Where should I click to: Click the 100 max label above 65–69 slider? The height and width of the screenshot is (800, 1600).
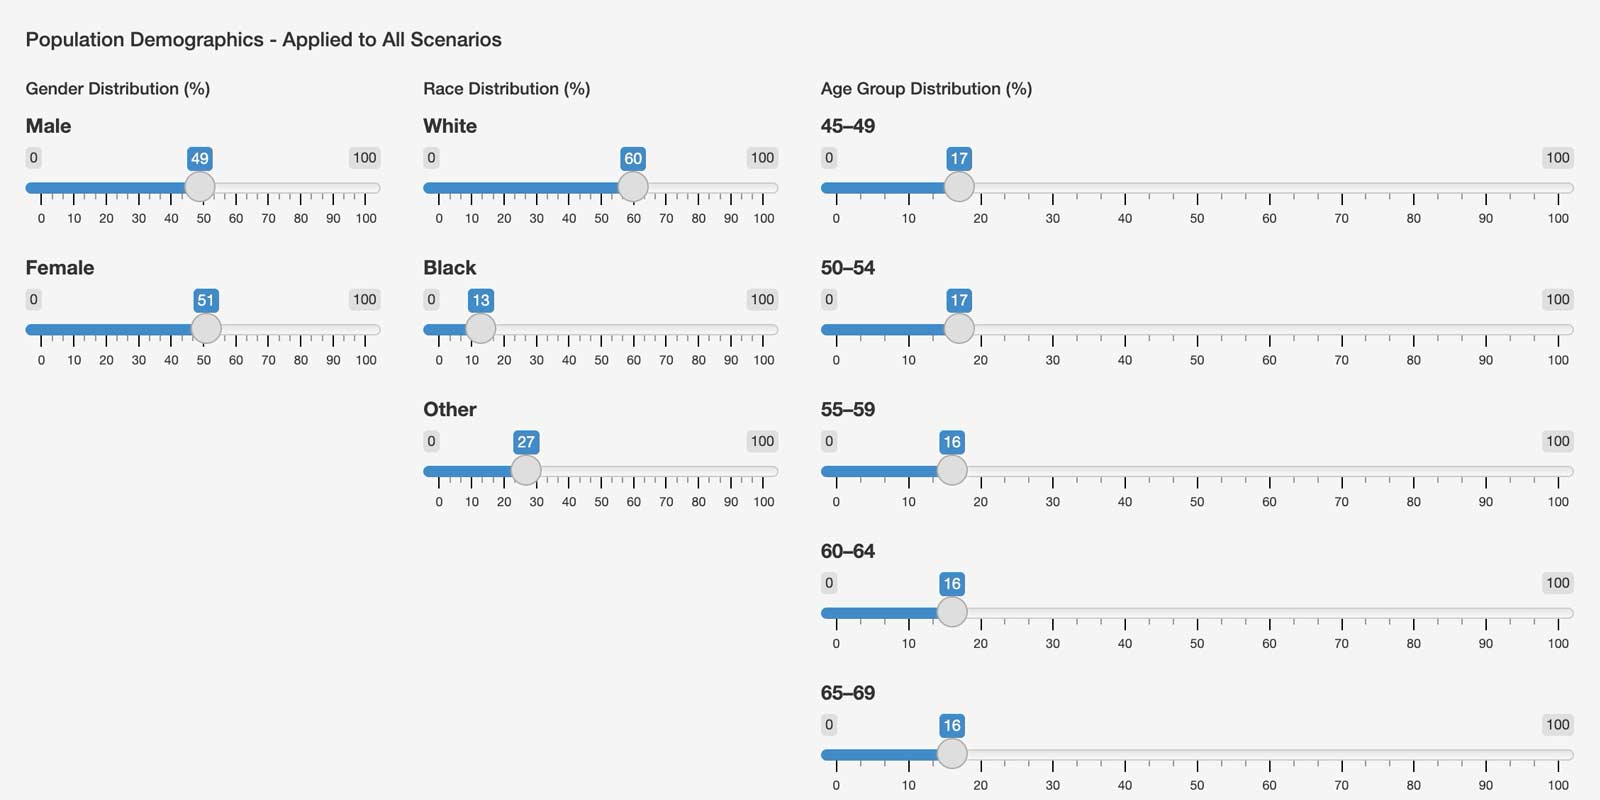pyautogui.click(x=1557, y=724)
